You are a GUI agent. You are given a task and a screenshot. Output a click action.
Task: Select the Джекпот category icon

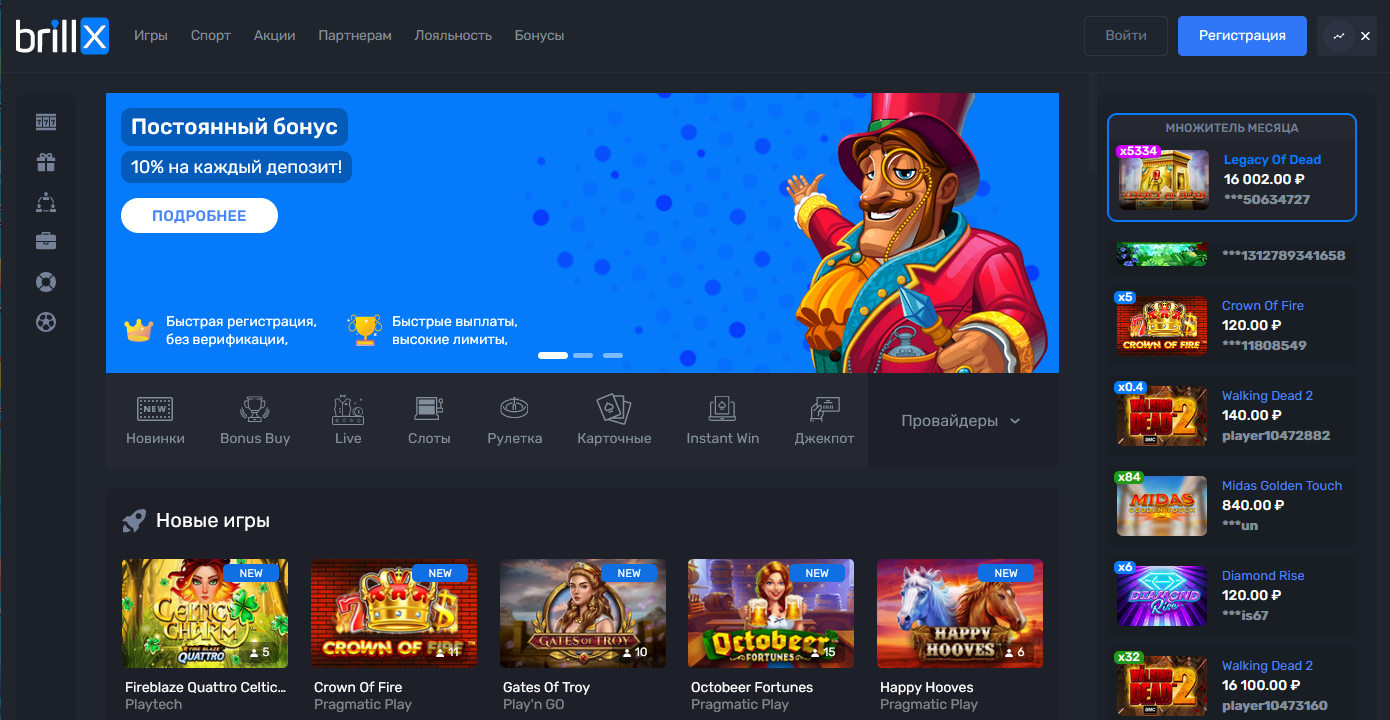pyautogui.click(x=825, y=408)
